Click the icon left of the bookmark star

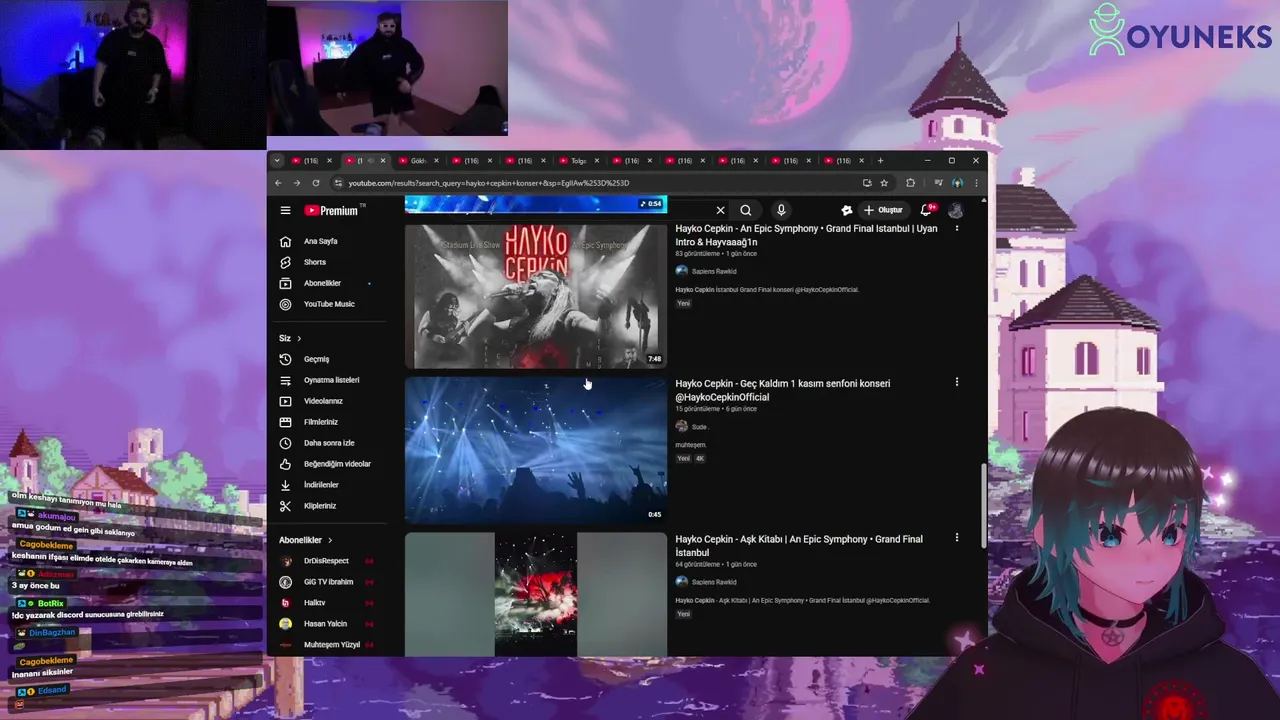[867, 183]
